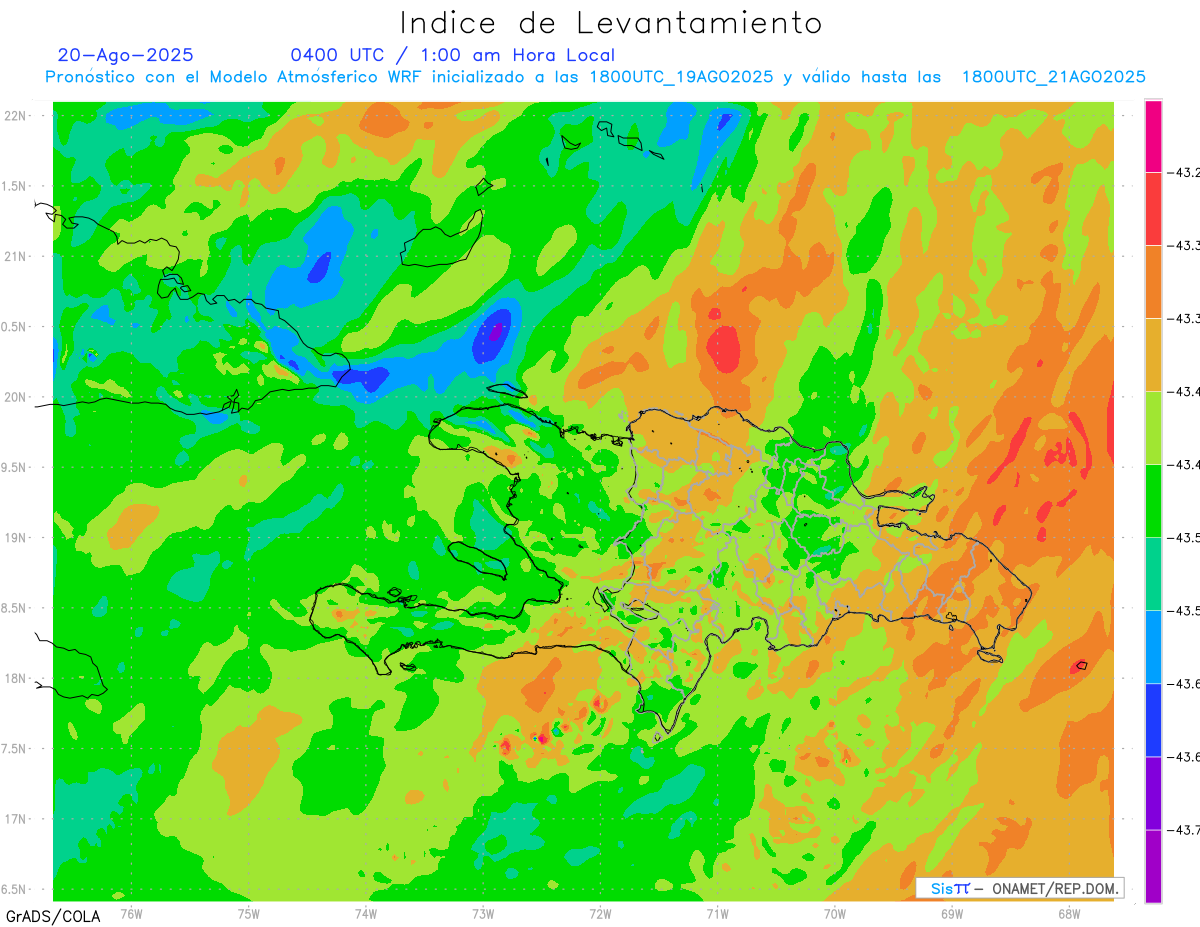This screenshot has height=927, width=1200.
Task: Click the '-43.2' color bar value
Action: pyautogui.click(x=1185, y=173)
